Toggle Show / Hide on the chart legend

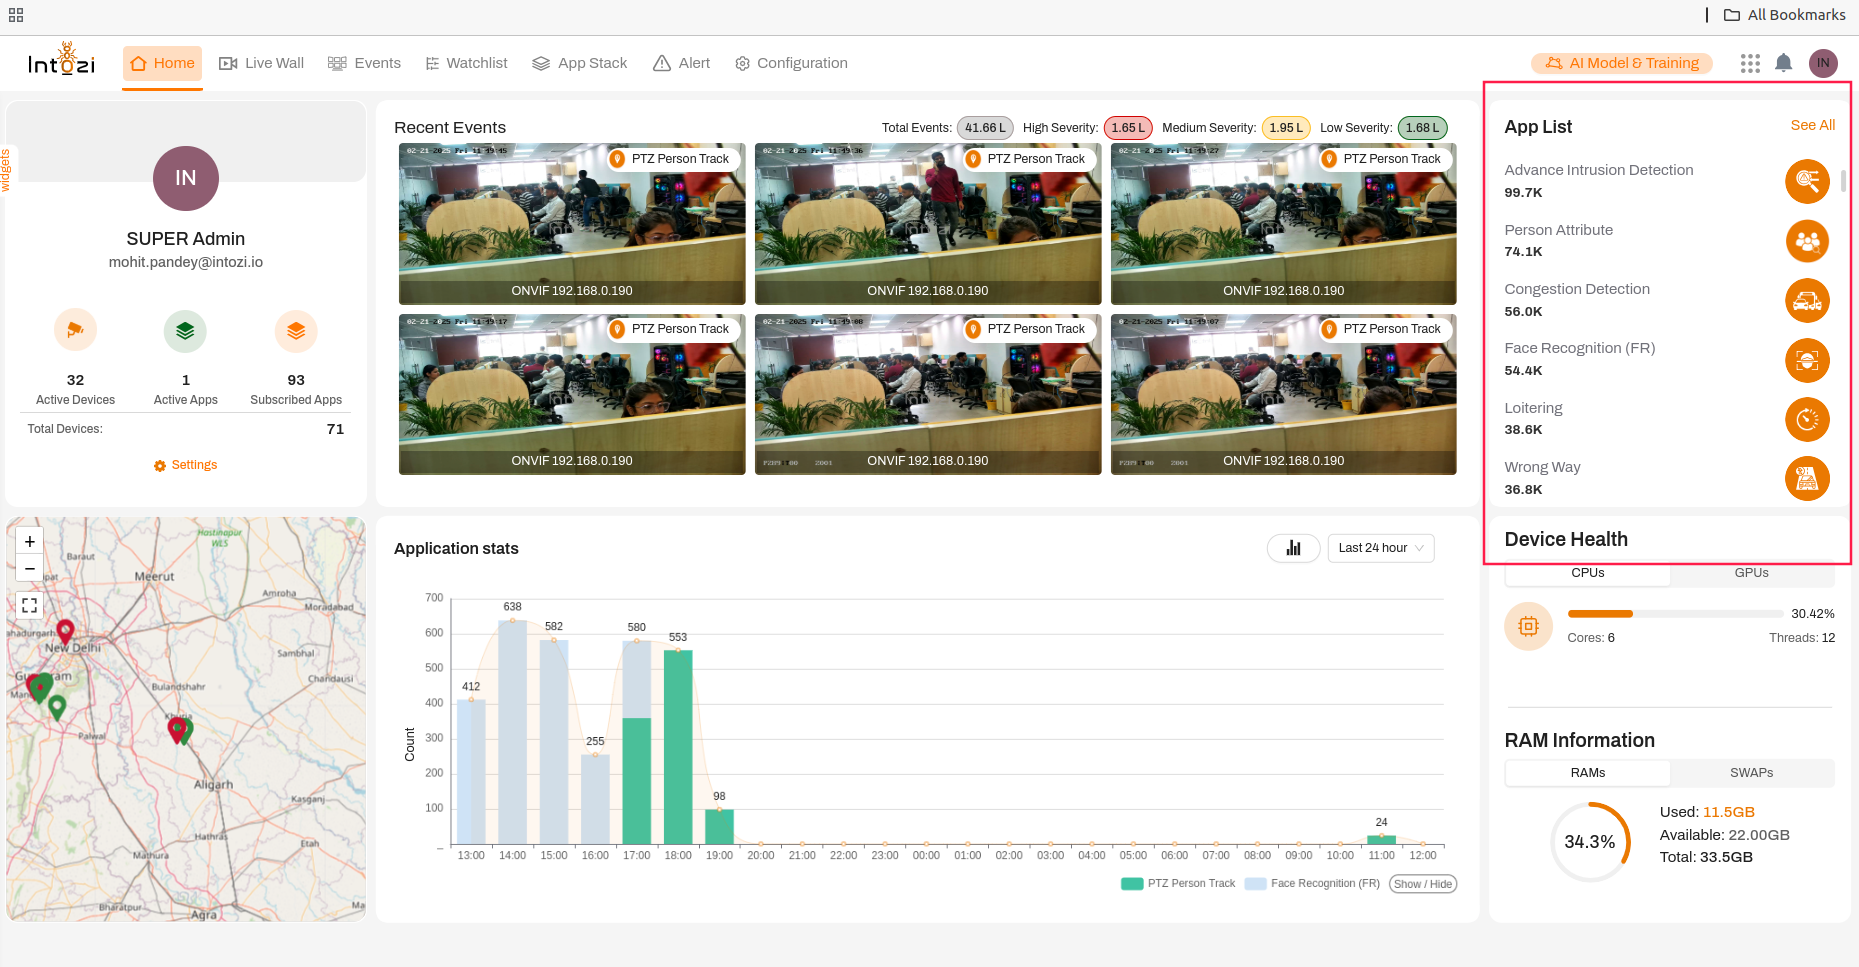pyautogui.click(x=1422, y=883)
